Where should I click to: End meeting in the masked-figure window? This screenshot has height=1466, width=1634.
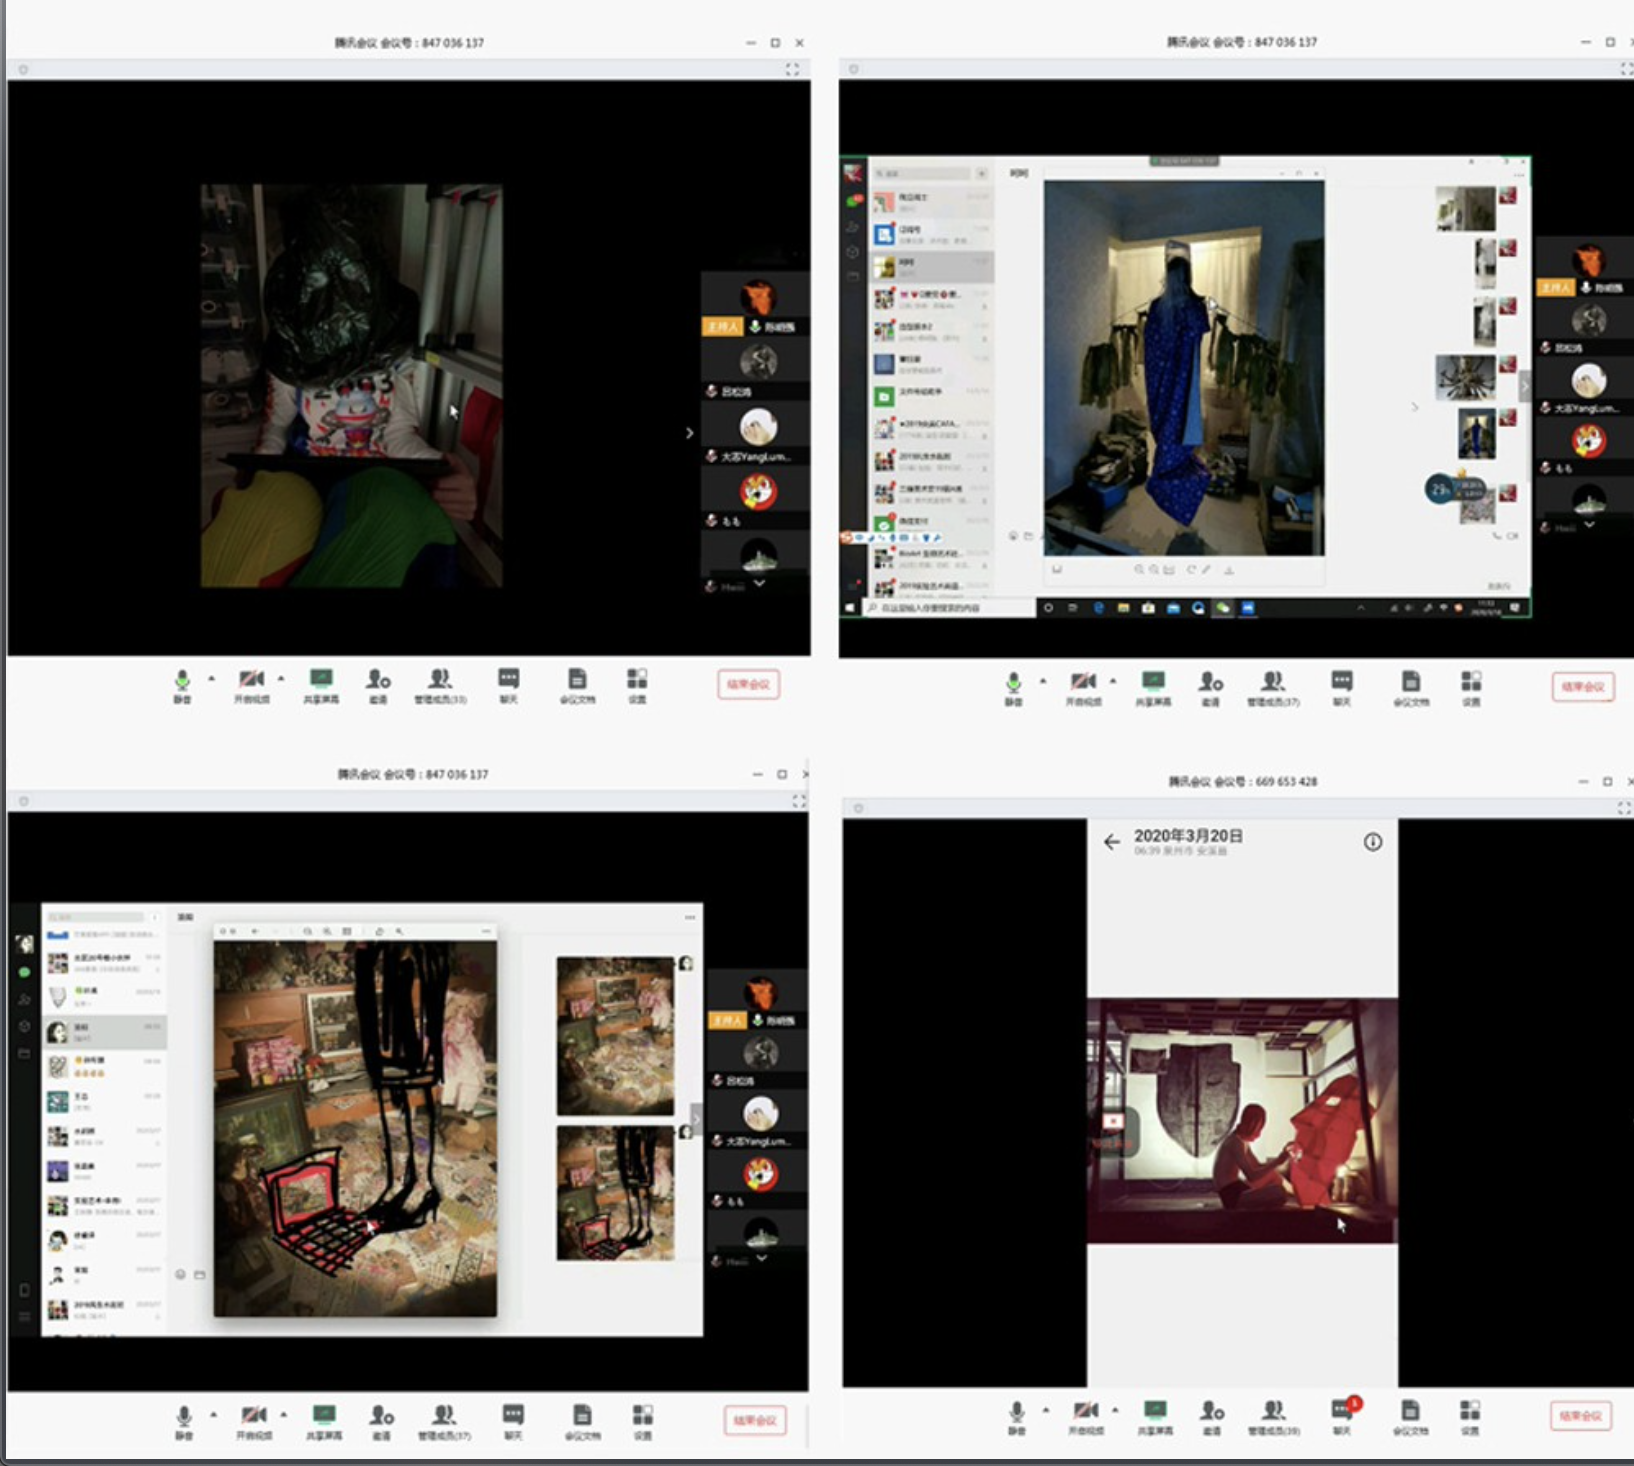tap(748, 684)
